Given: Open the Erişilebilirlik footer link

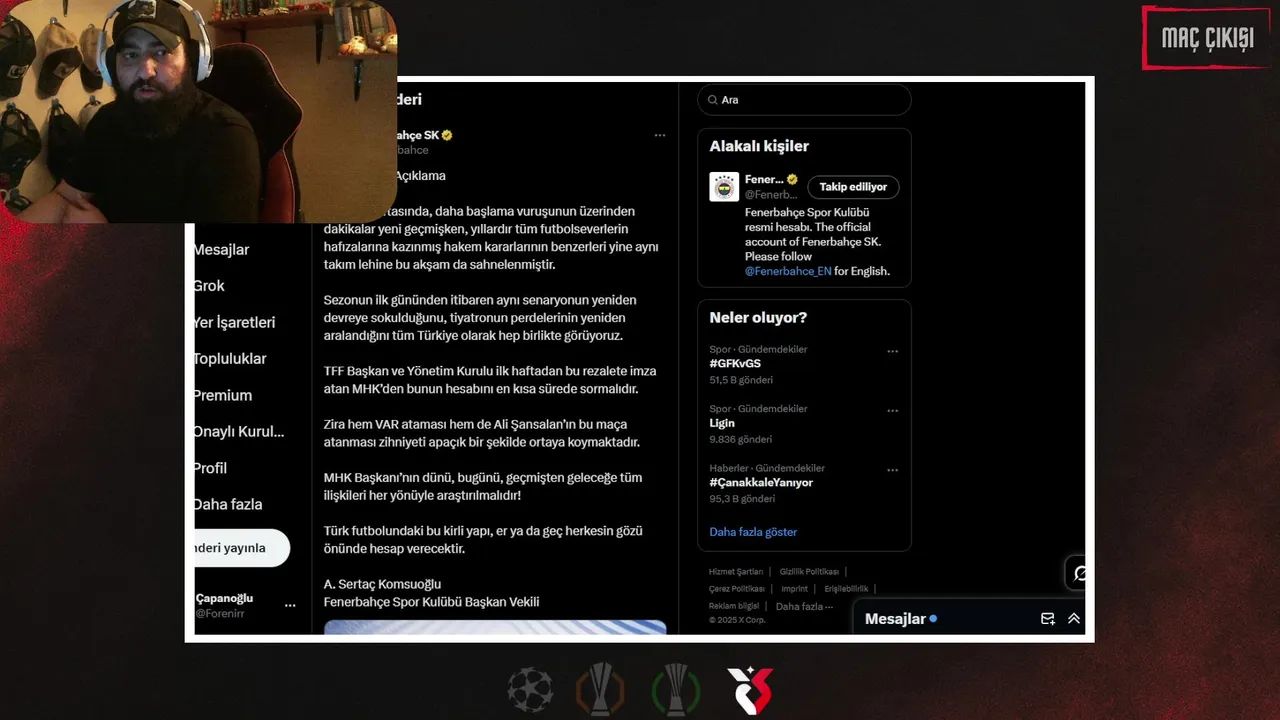Looking at the screenshot, I should pyautogui.click(x=846, y=589).
